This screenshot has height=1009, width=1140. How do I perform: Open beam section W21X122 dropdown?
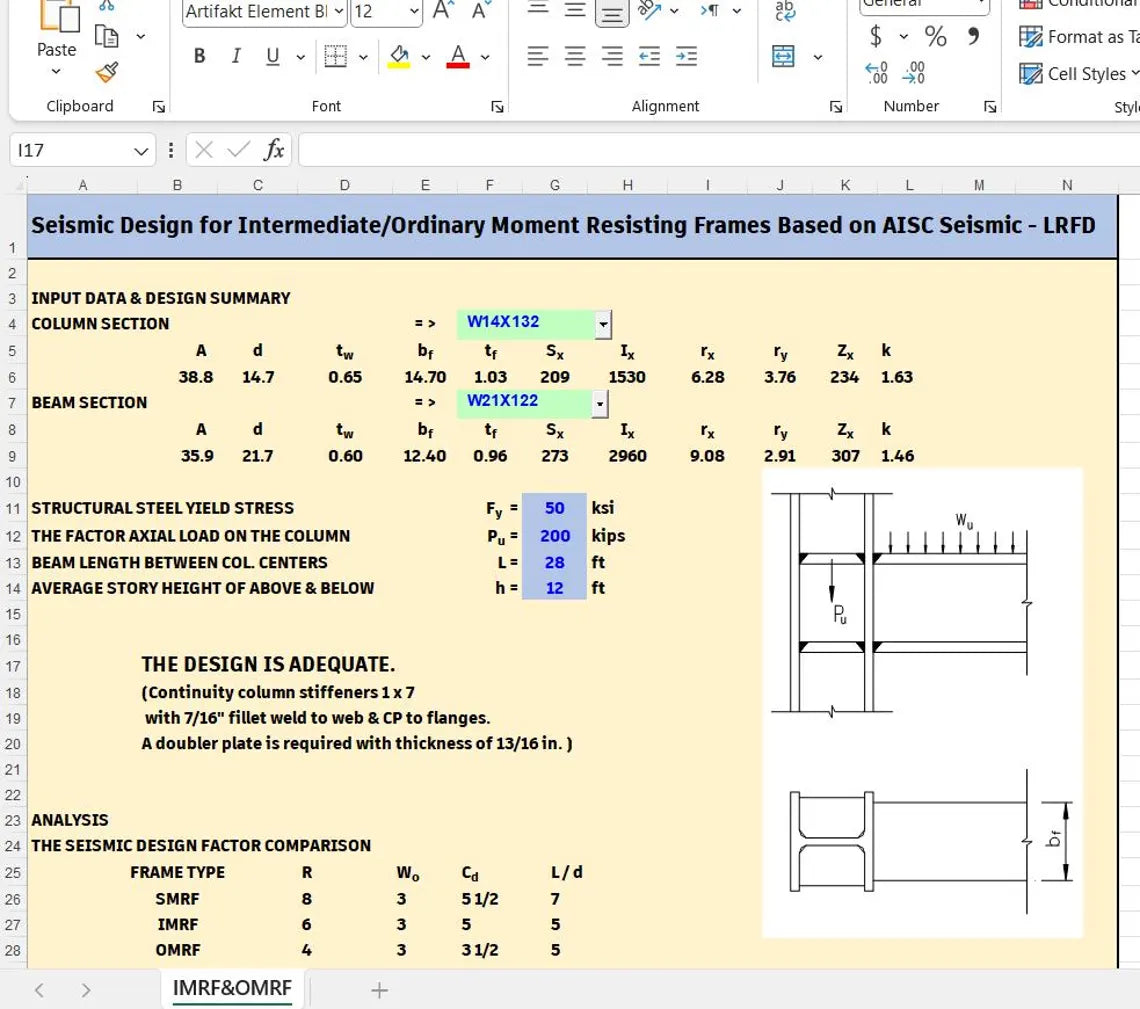click(x=600, y=403)
